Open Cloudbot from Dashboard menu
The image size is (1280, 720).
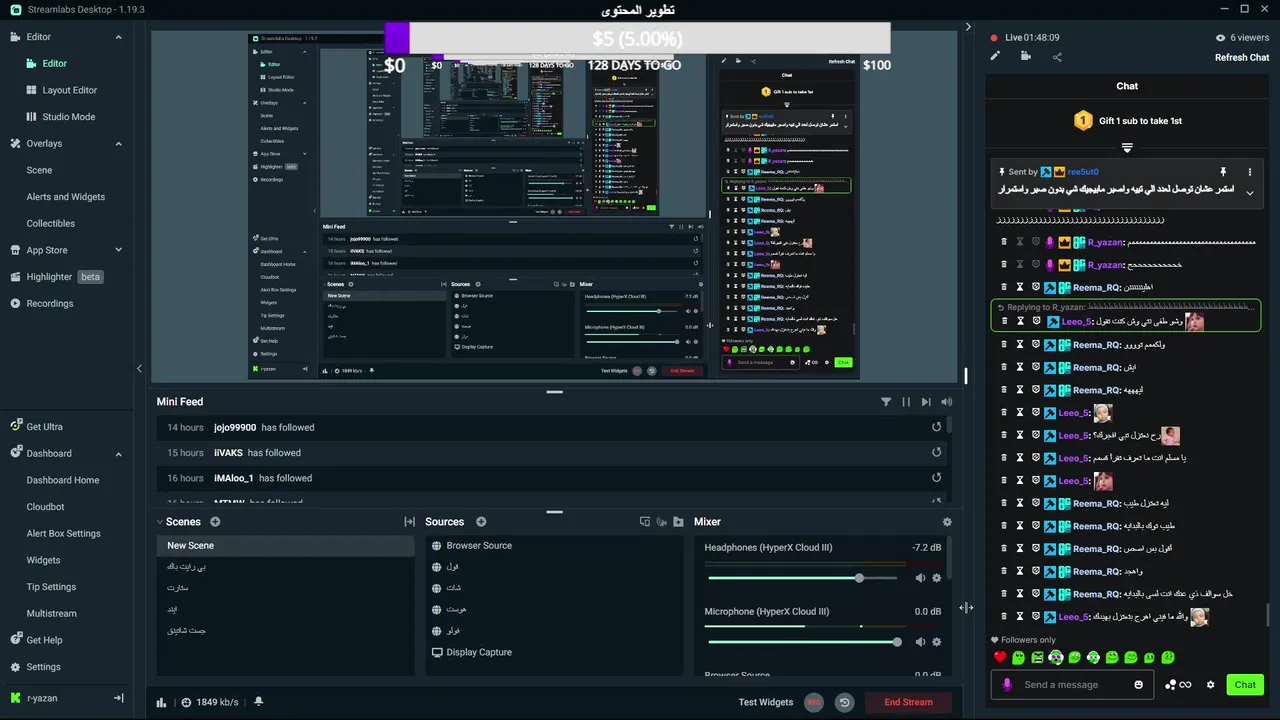(x=45, y=507)
